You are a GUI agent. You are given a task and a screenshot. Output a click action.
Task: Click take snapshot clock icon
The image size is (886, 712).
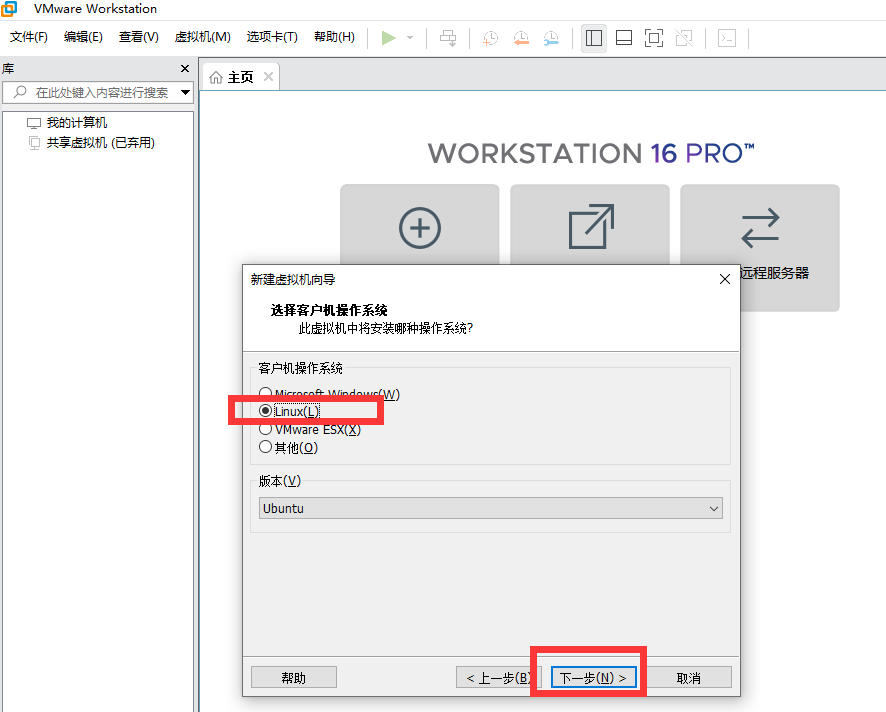coord(490,38)
